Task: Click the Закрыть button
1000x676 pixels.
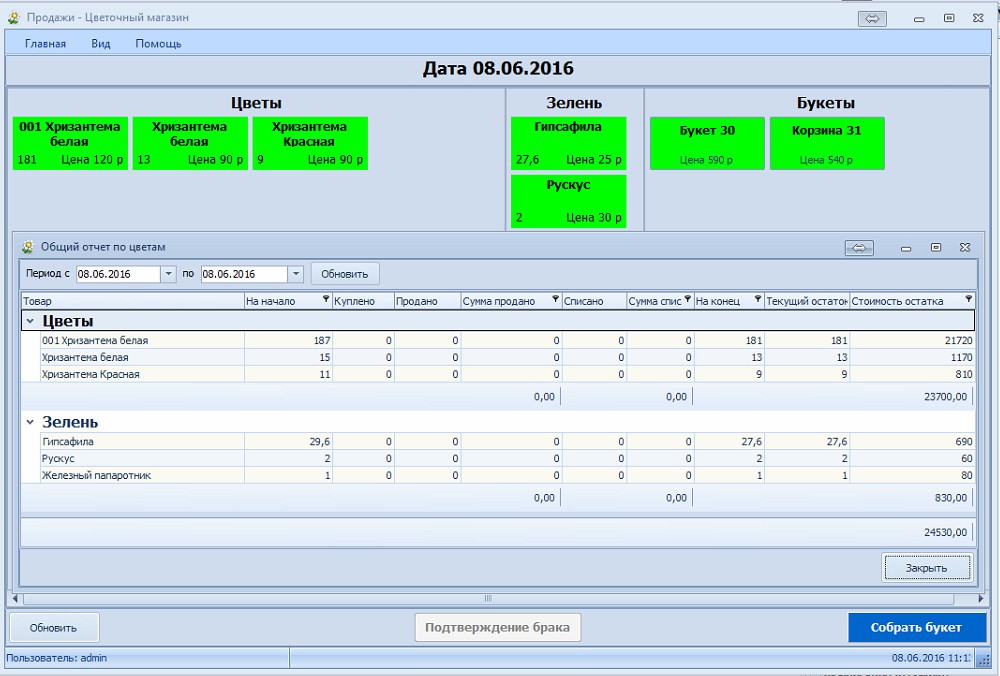Action: [x=927, y=568]
